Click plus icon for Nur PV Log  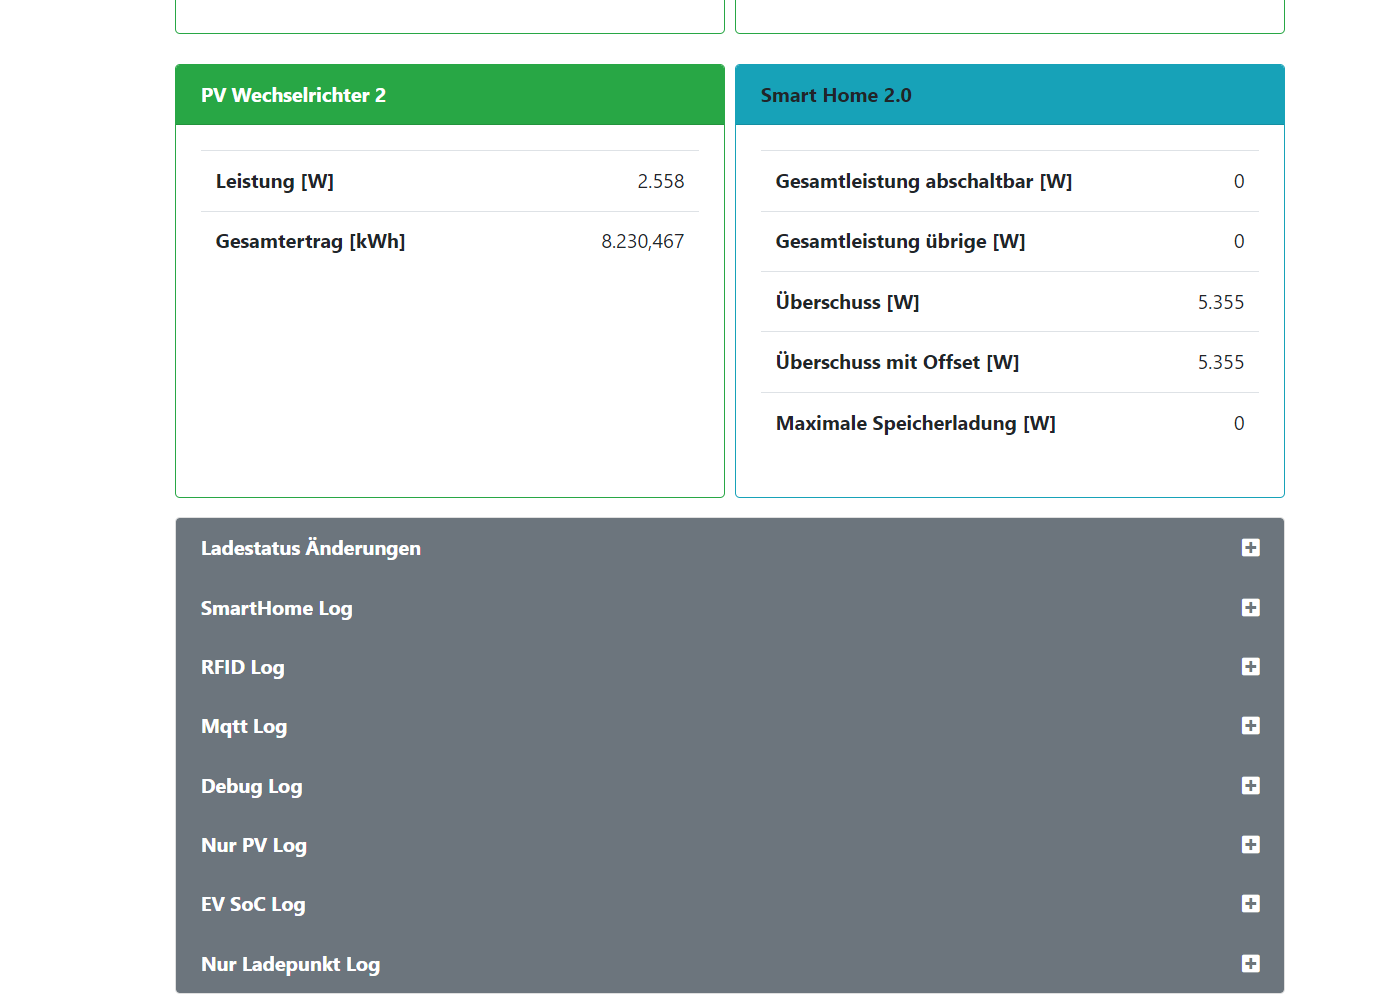tap(1250, 845)
